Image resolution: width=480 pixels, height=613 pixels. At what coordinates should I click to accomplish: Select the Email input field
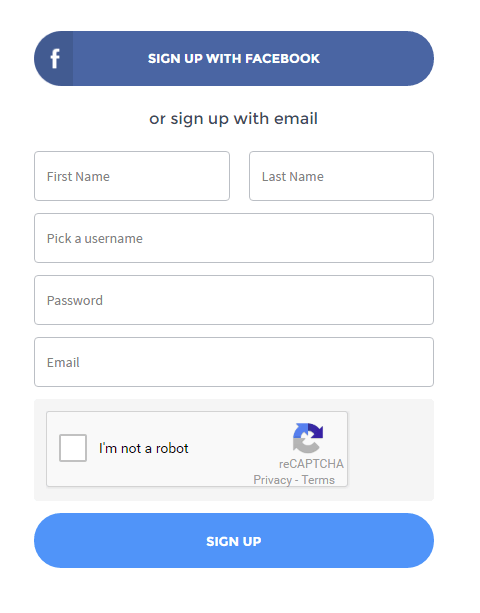point(234,362)
